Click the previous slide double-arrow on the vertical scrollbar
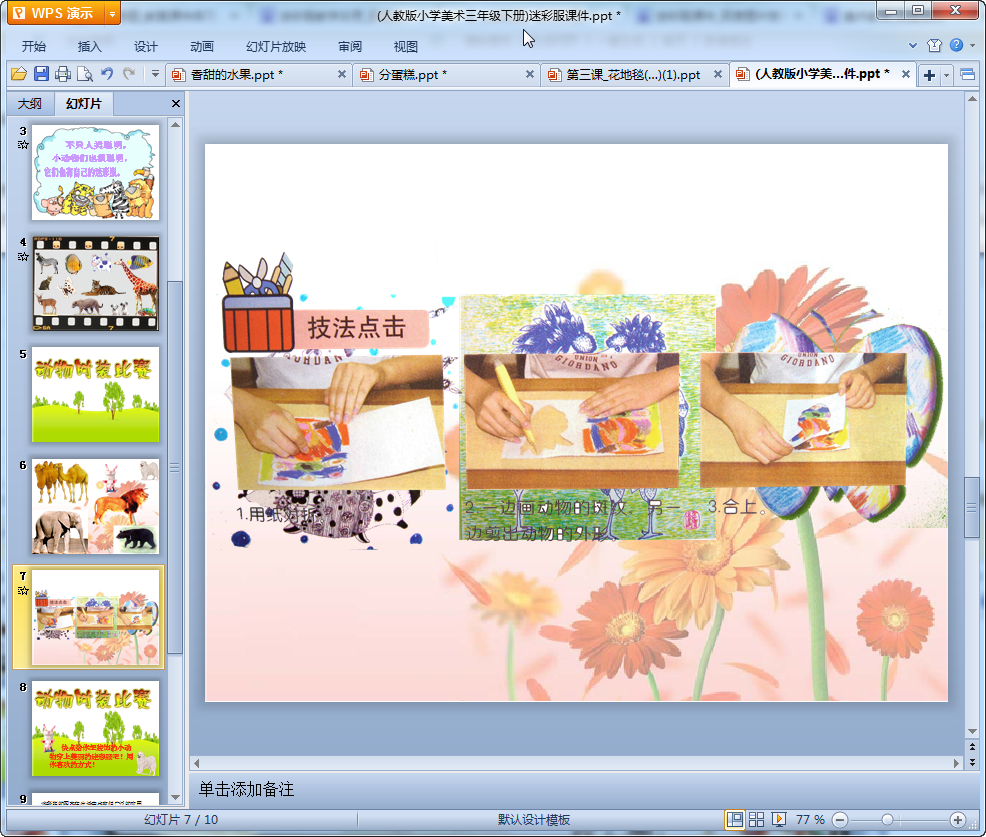This screenshot has height=837, width=986. pos(972,747)
